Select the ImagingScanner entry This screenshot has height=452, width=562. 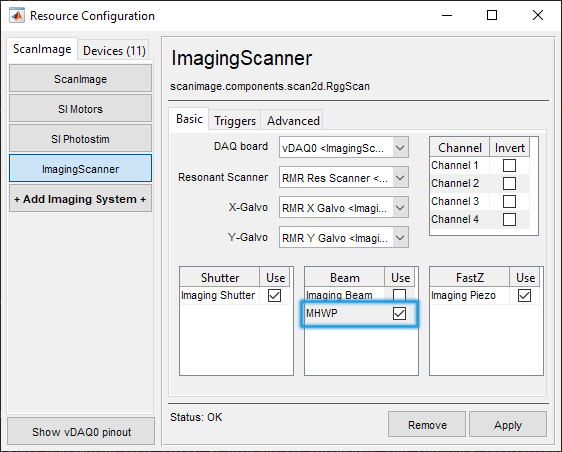80,169
